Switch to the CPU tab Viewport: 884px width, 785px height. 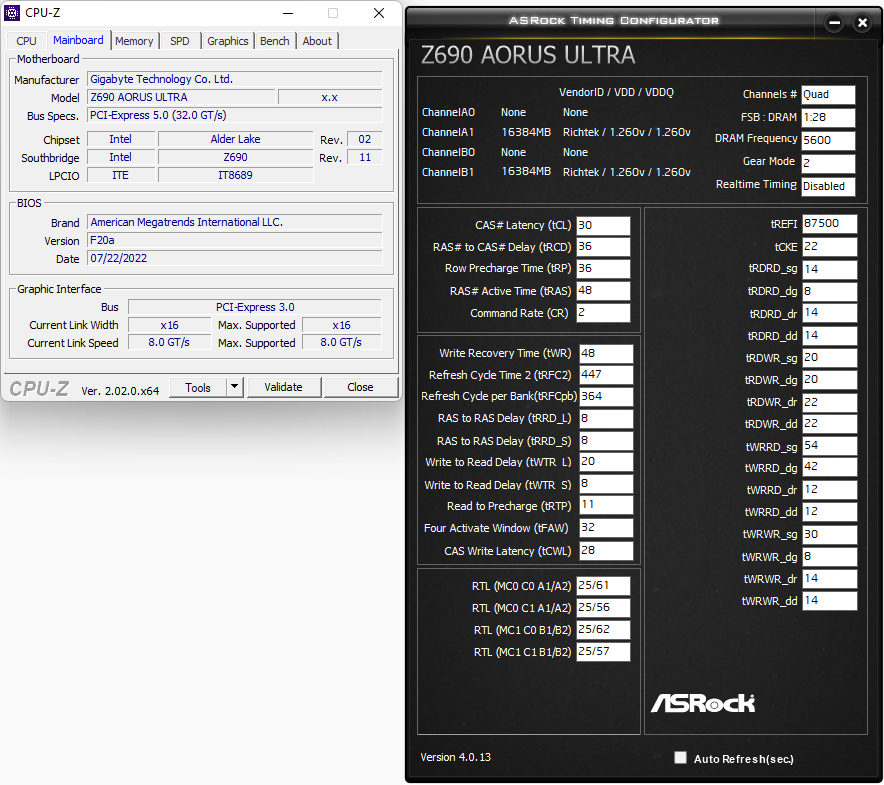coord(26,41)
